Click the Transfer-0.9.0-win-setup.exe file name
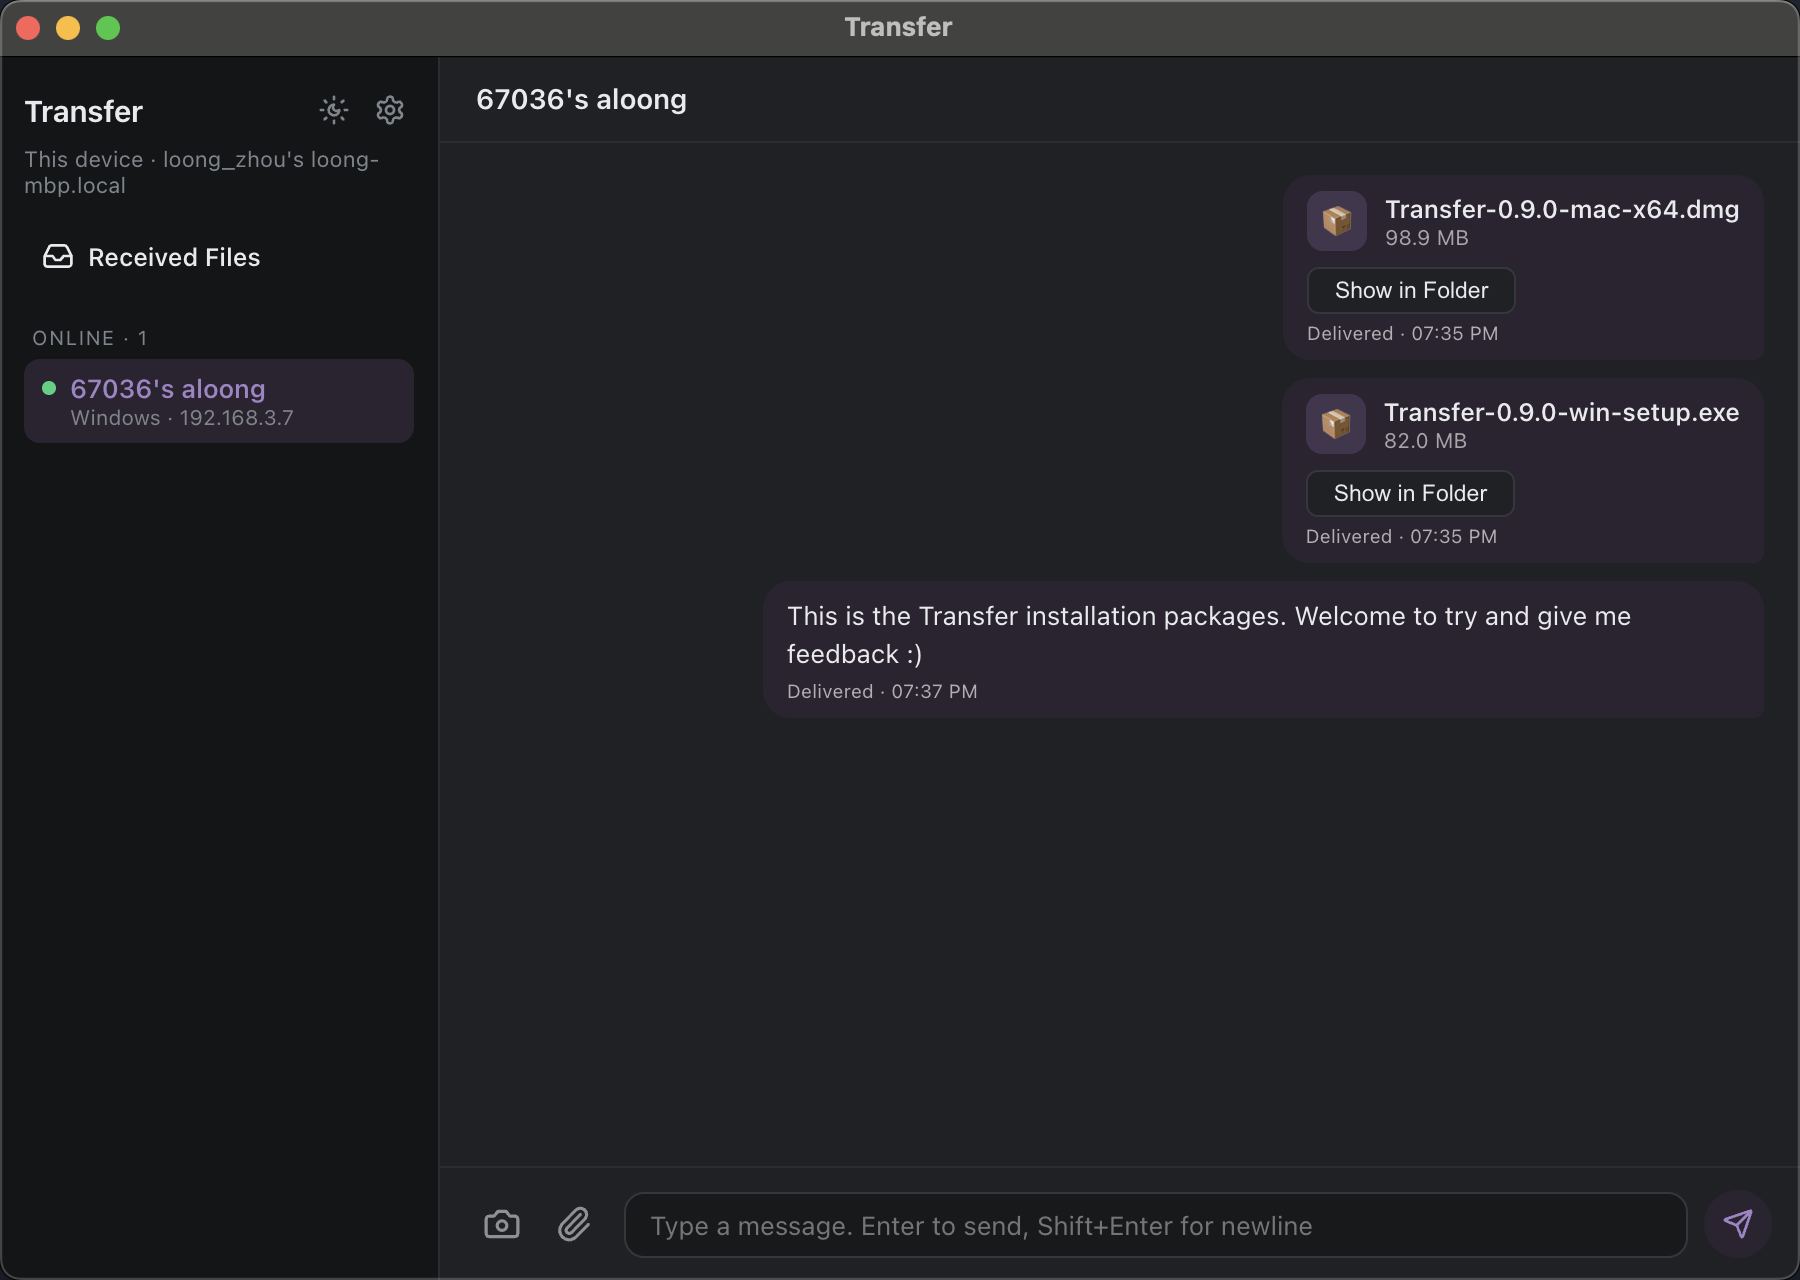1800x1280 pixels. [1562, 412]
